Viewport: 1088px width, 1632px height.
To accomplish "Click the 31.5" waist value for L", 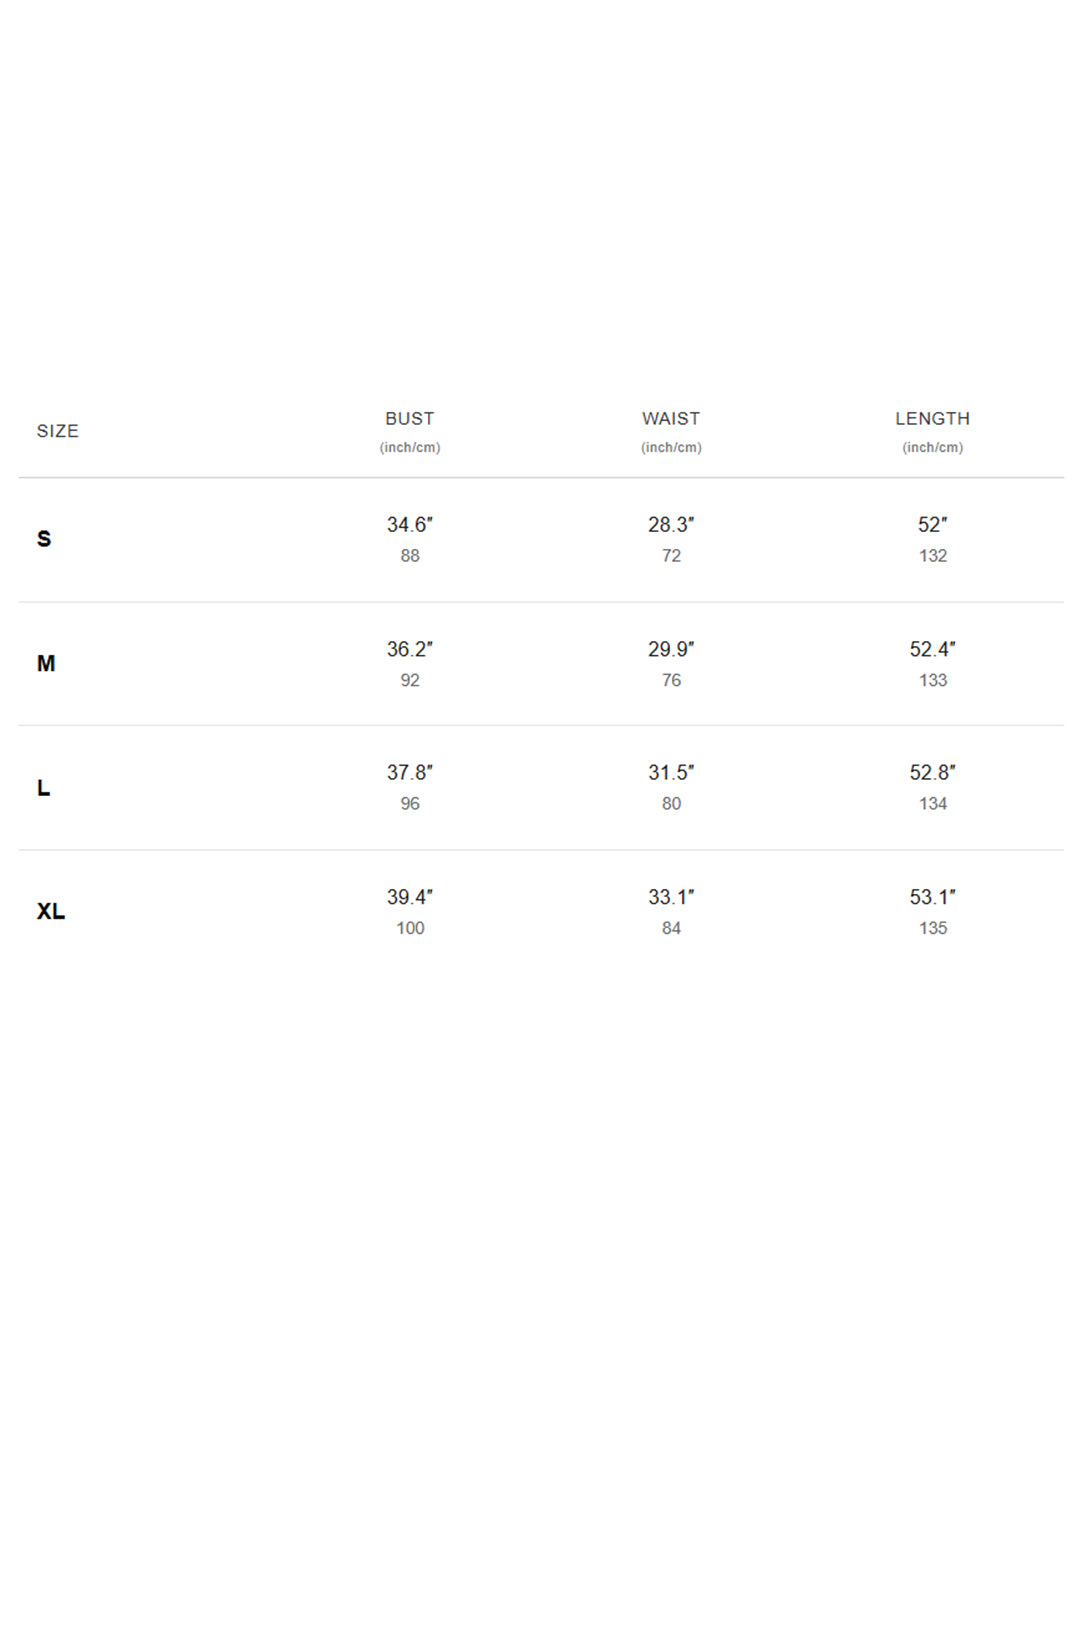I will pyautogui.click(x=671, y=773).
